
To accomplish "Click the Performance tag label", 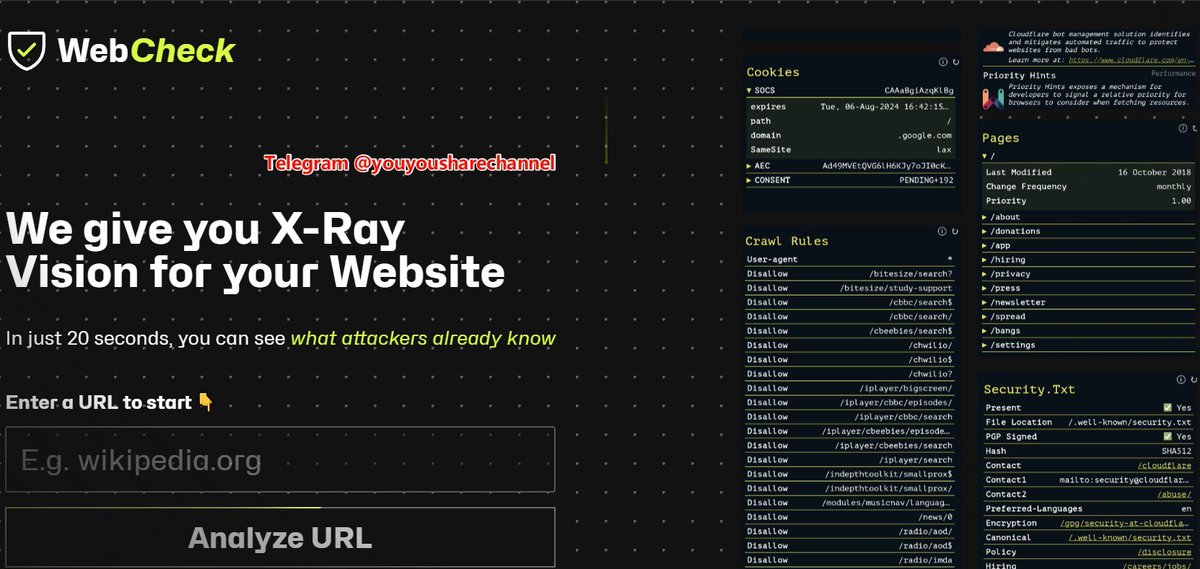I will pos(1172,74).
